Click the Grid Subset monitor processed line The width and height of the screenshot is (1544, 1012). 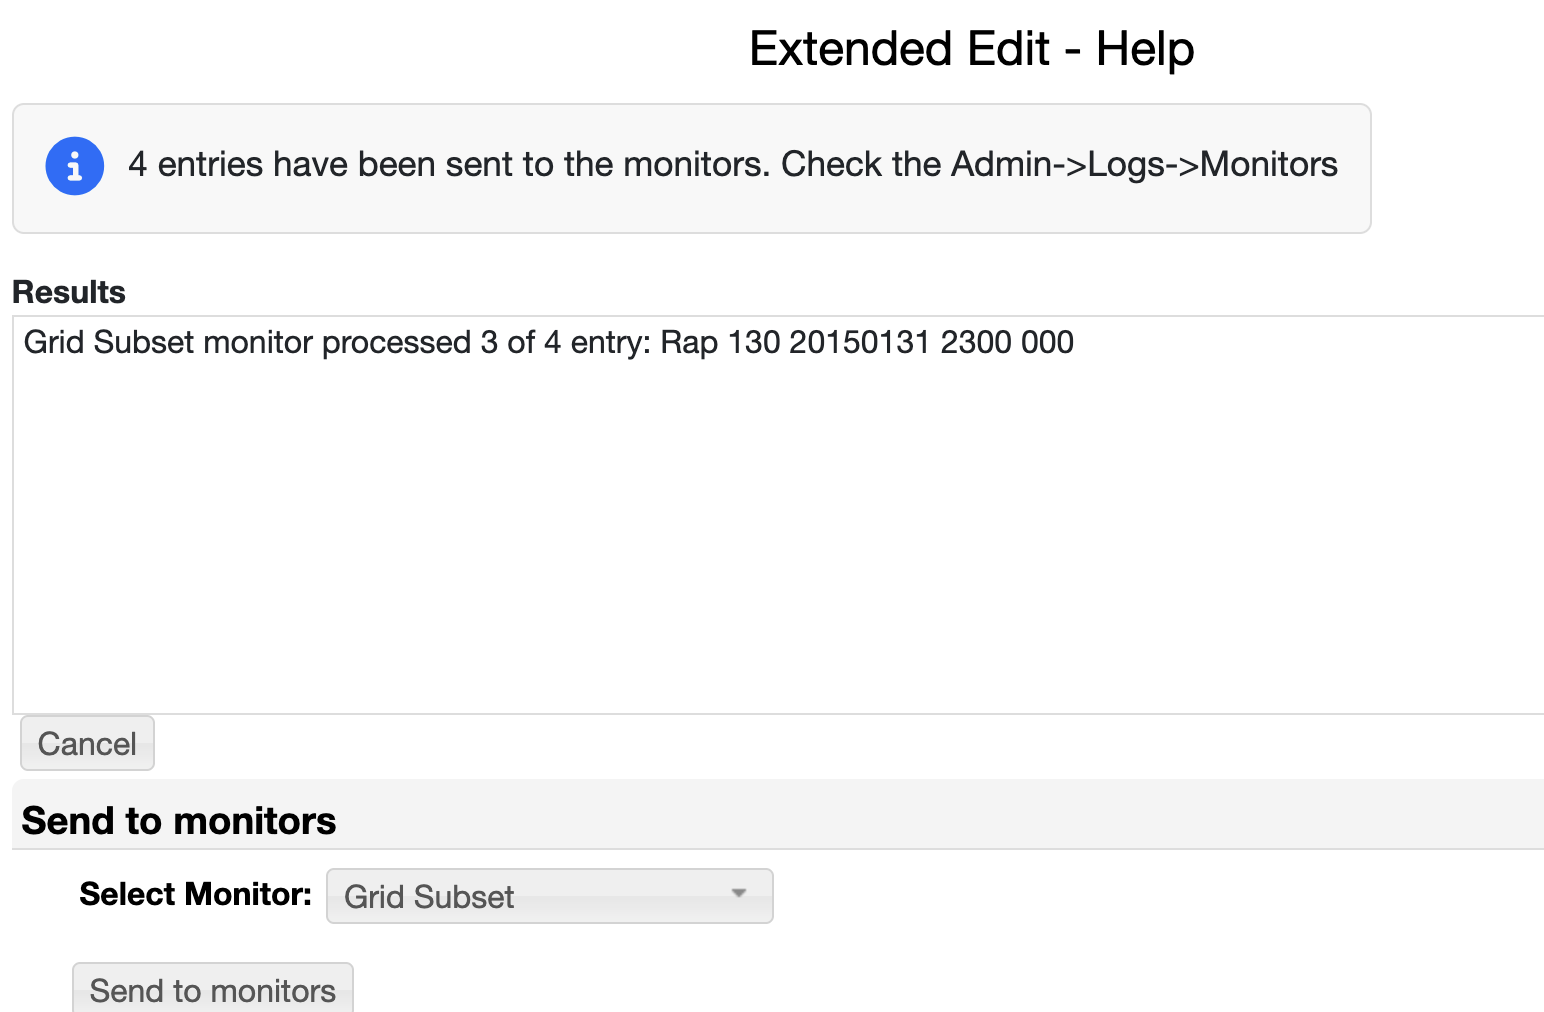pyautogui.click(x=548, y=343)
